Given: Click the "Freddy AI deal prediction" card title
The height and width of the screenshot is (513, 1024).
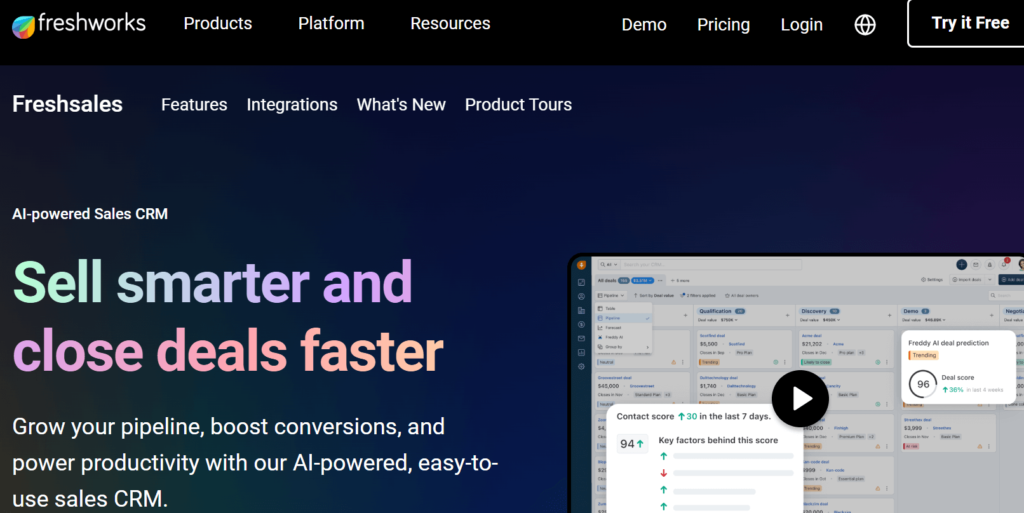Looking at the screenshot, I should click(948, 343).
